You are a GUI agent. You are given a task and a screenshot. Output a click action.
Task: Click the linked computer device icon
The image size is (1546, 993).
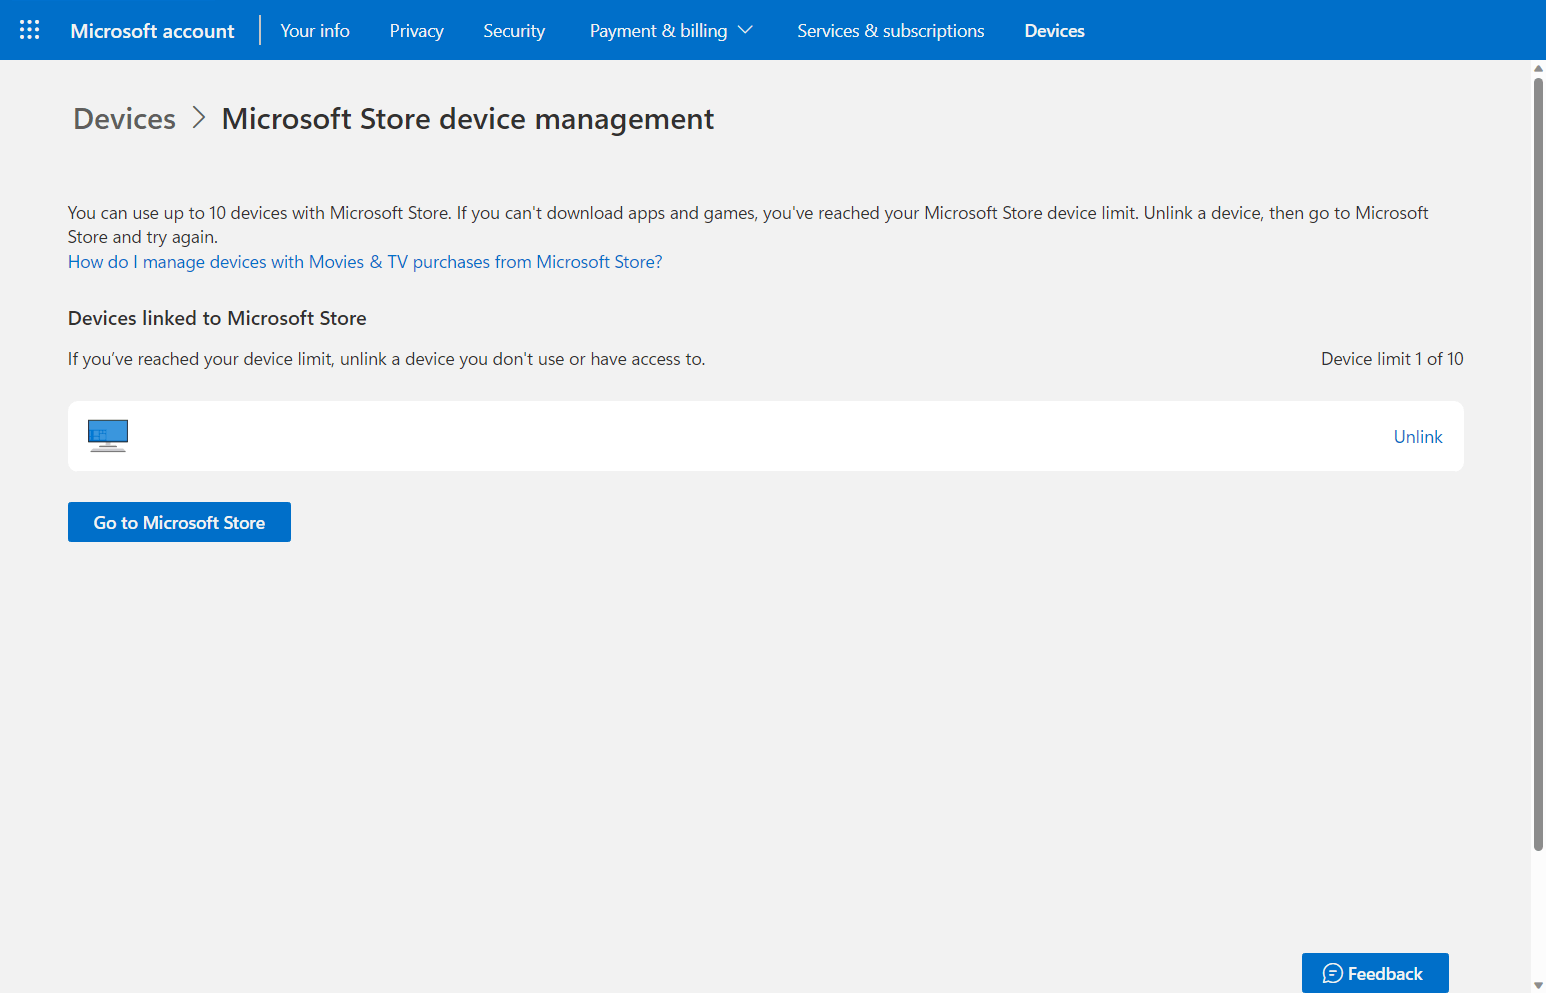[108, 436]
